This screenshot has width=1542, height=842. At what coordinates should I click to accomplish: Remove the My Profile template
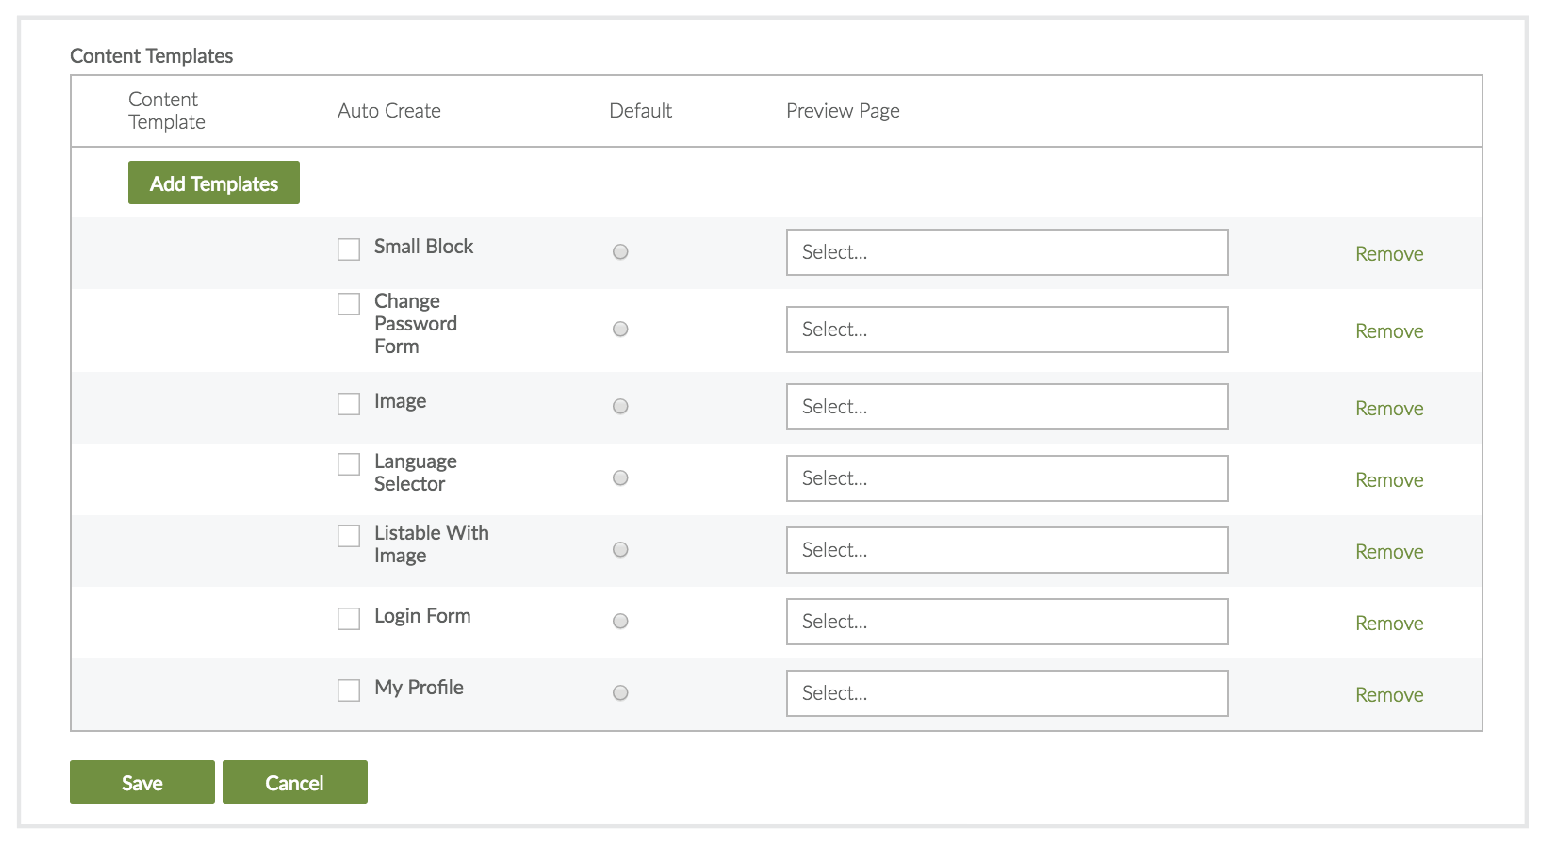[x=1389, y=695]
